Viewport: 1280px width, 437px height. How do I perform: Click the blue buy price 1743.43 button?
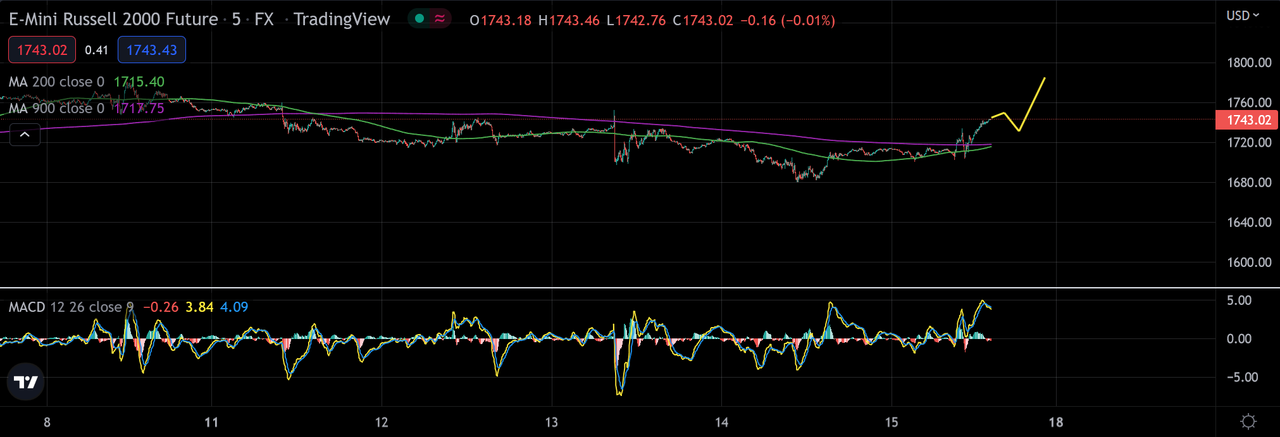151,49
